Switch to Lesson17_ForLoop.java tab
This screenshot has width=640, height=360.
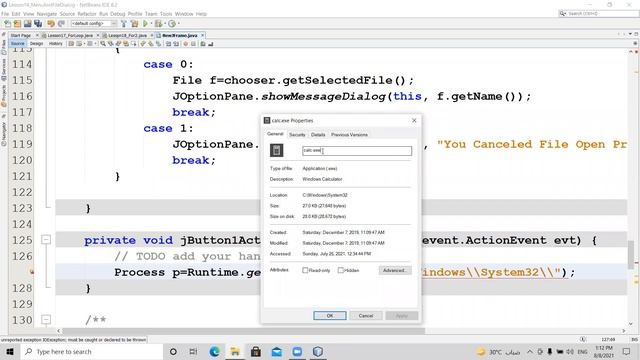(x=70, y=36)
